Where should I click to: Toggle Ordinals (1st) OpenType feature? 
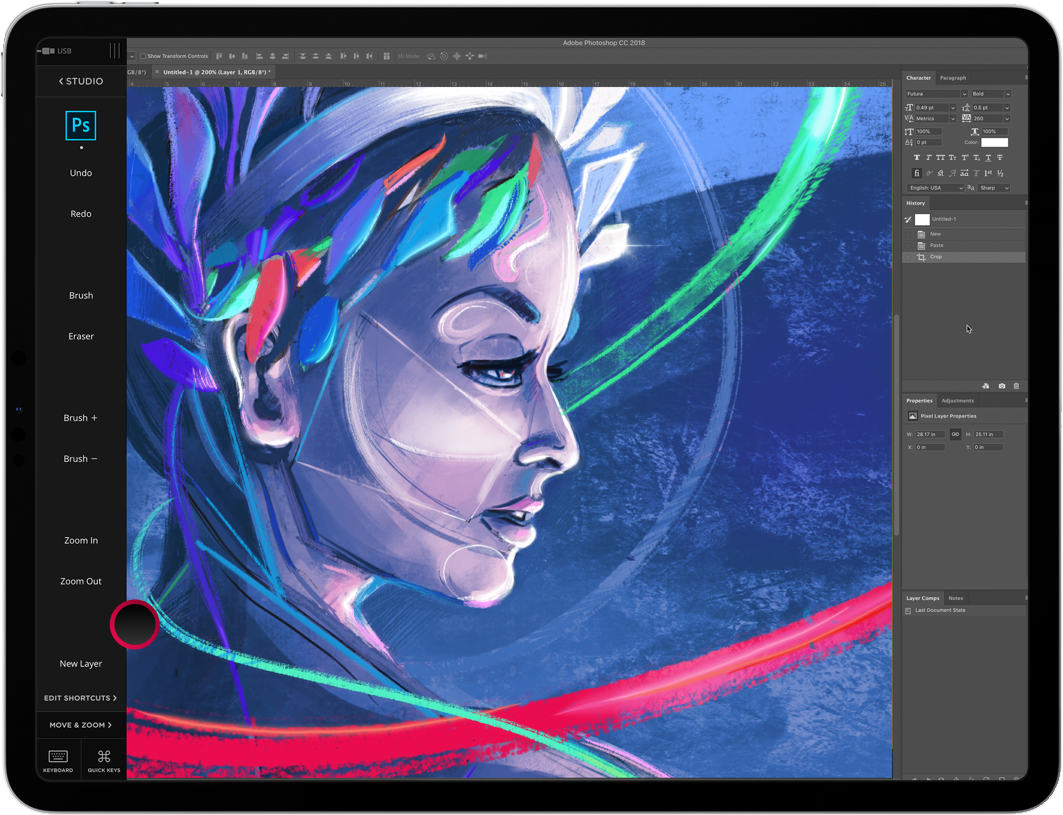point(988,174)
